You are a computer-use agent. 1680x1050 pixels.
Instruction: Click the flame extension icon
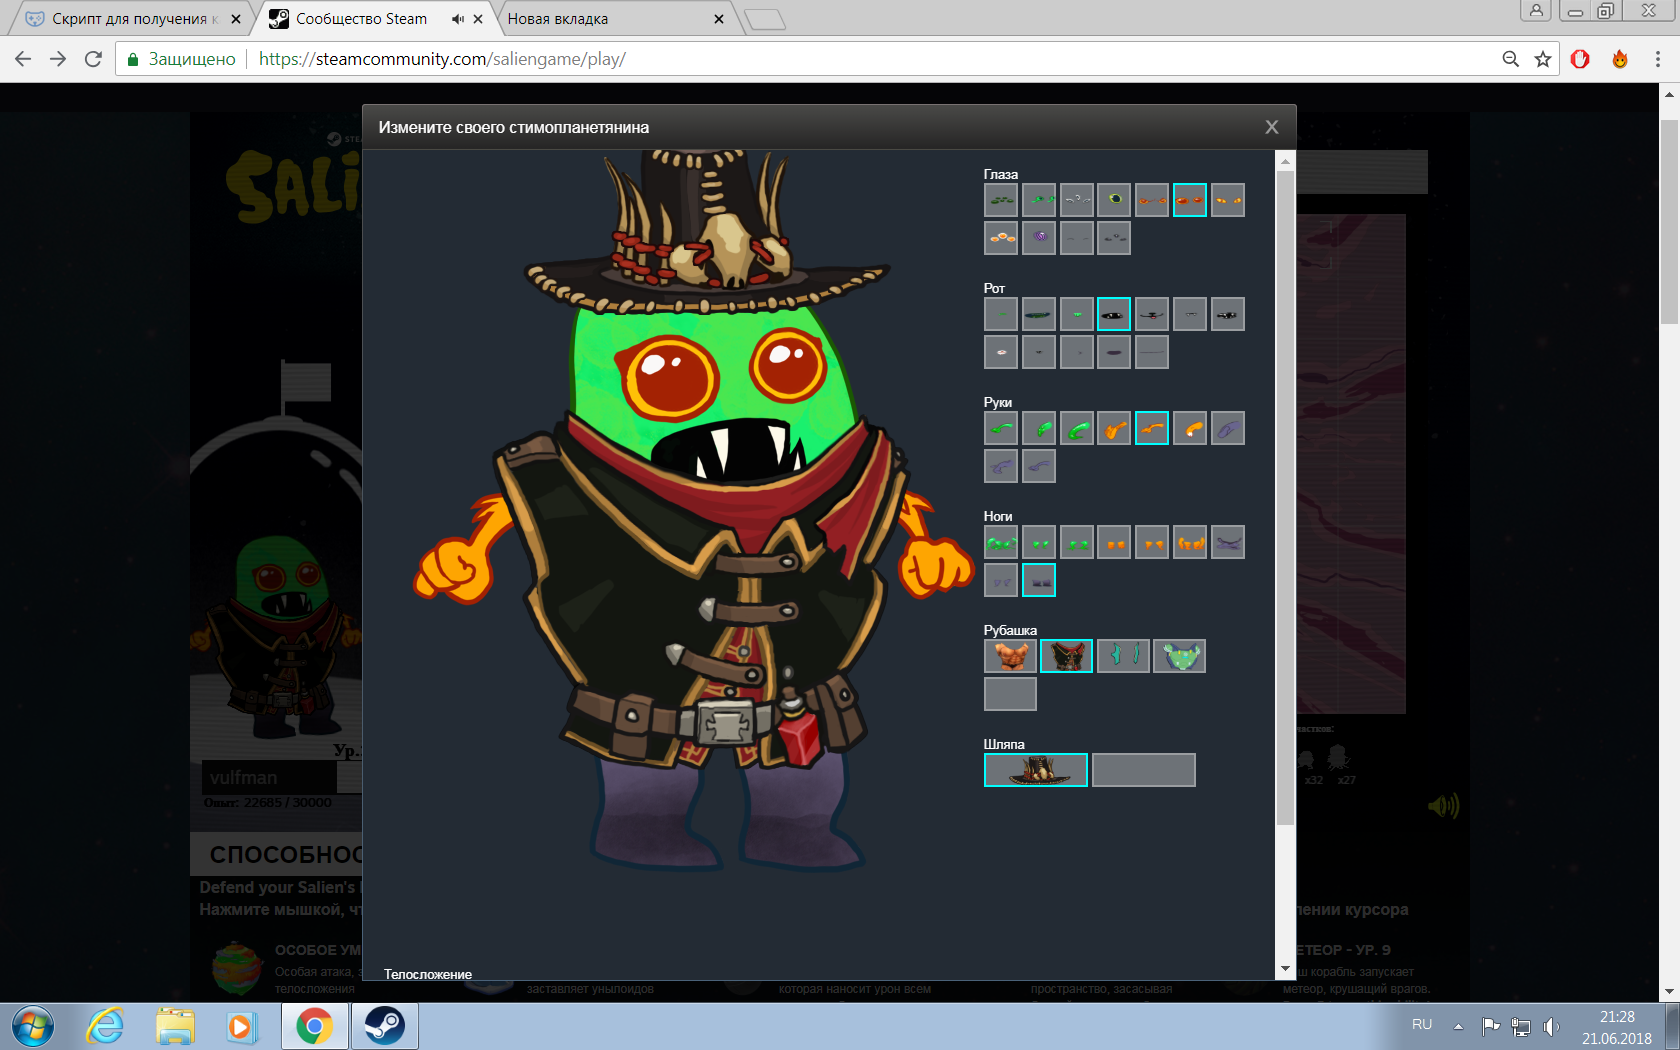coord(1620,59)
